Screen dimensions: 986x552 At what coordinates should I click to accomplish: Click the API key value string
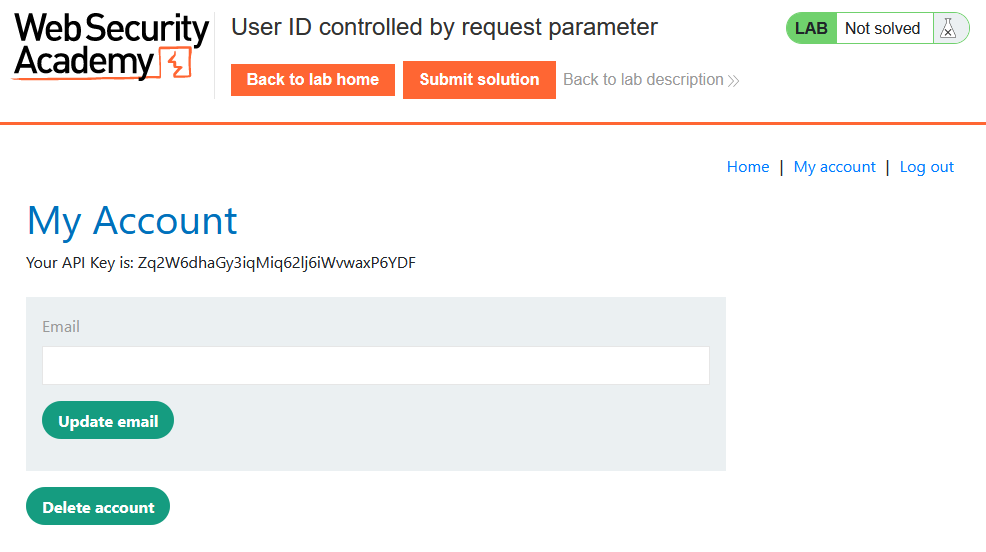click(x=277, y=263)
